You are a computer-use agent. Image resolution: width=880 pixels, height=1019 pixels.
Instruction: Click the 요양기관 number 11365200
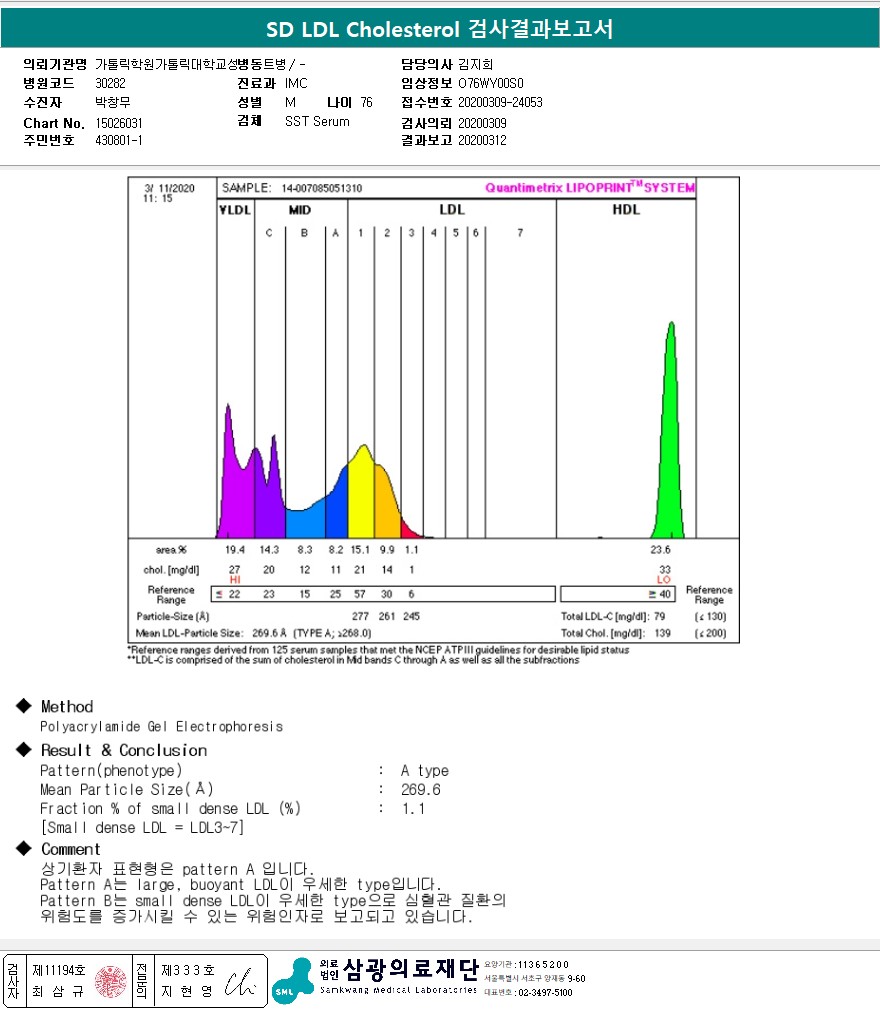click(x=543, y=964)
